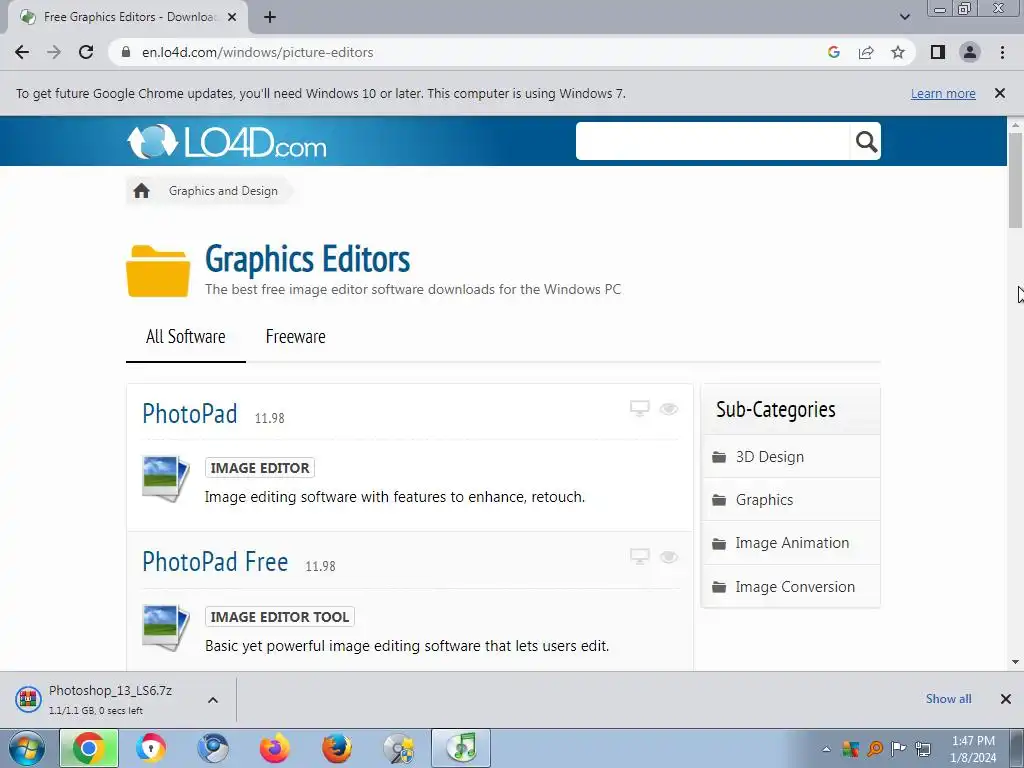The width and height of the screenshot is (1024, 768).
Task: Launch first Firefox icon on taskbar
Action: click(275, 748)
